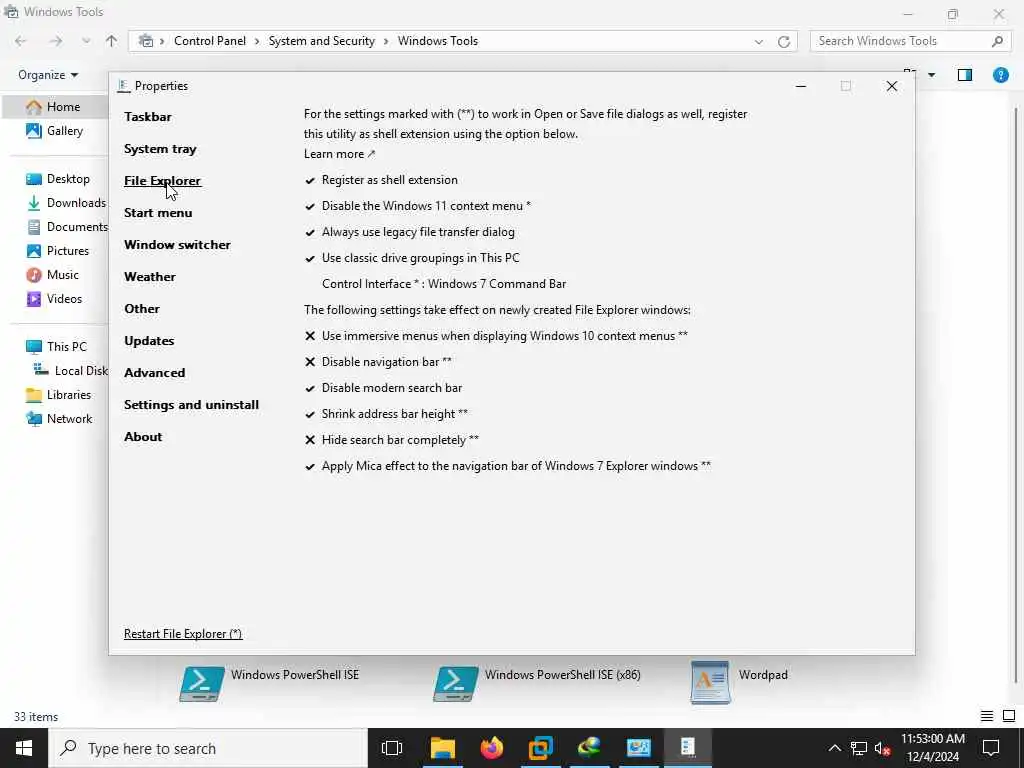Toggle Apply Mica effect to navigation bar
This screenshot has width=1024, height=768.
click(x=507, y=466)
